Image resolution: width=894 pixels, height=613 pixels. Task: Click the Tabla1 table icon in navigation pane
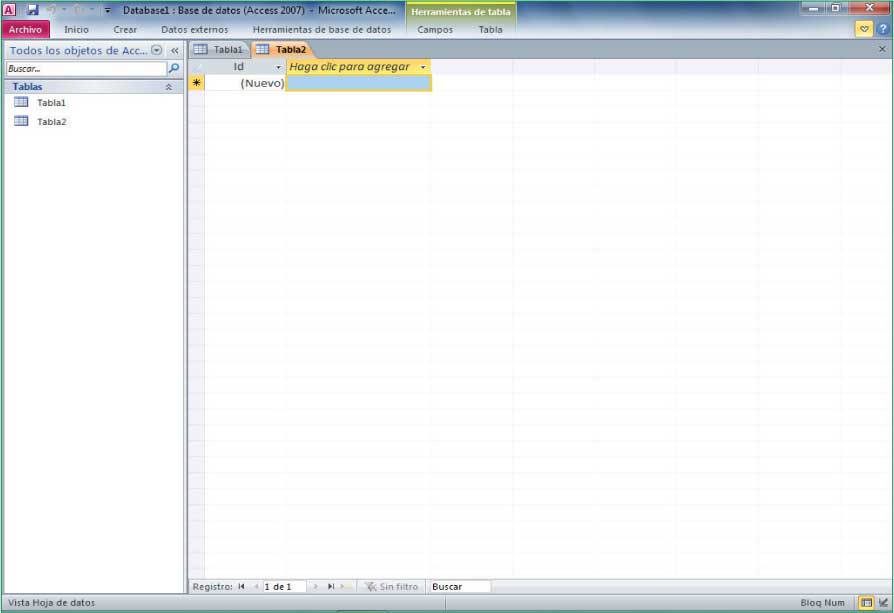pos(21,102)
